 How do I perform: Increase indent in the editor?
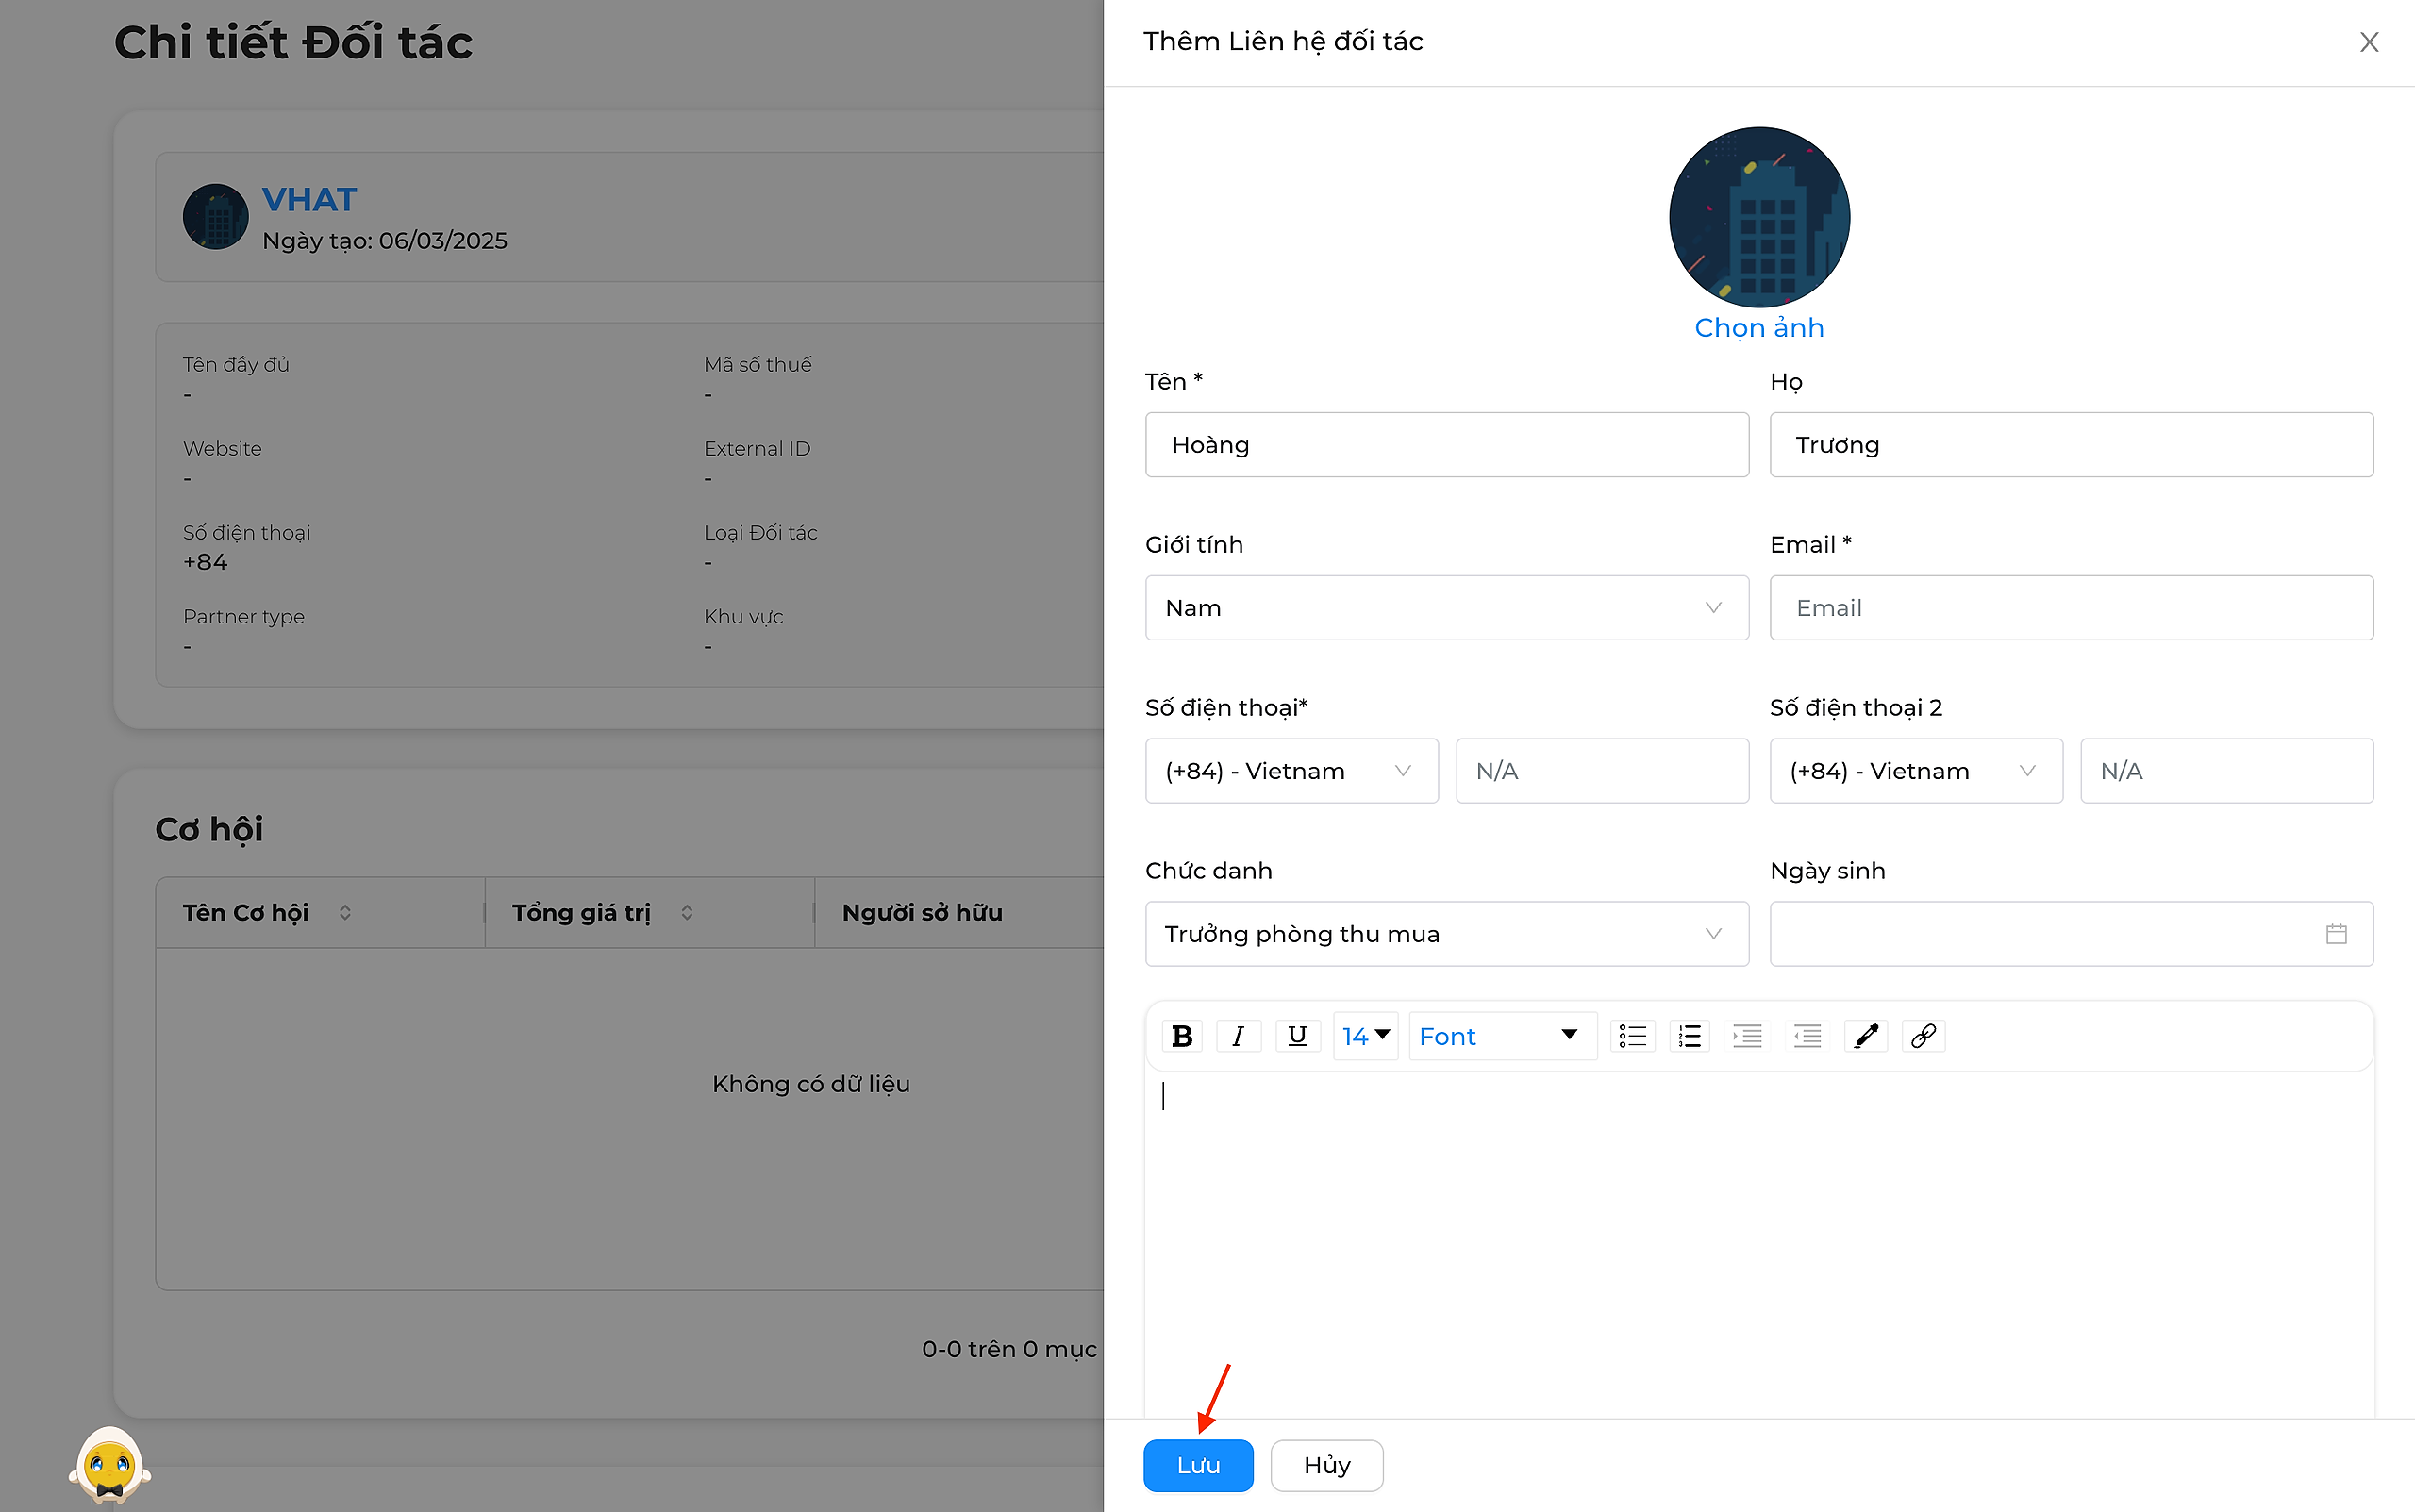tap(1747, 1036)
